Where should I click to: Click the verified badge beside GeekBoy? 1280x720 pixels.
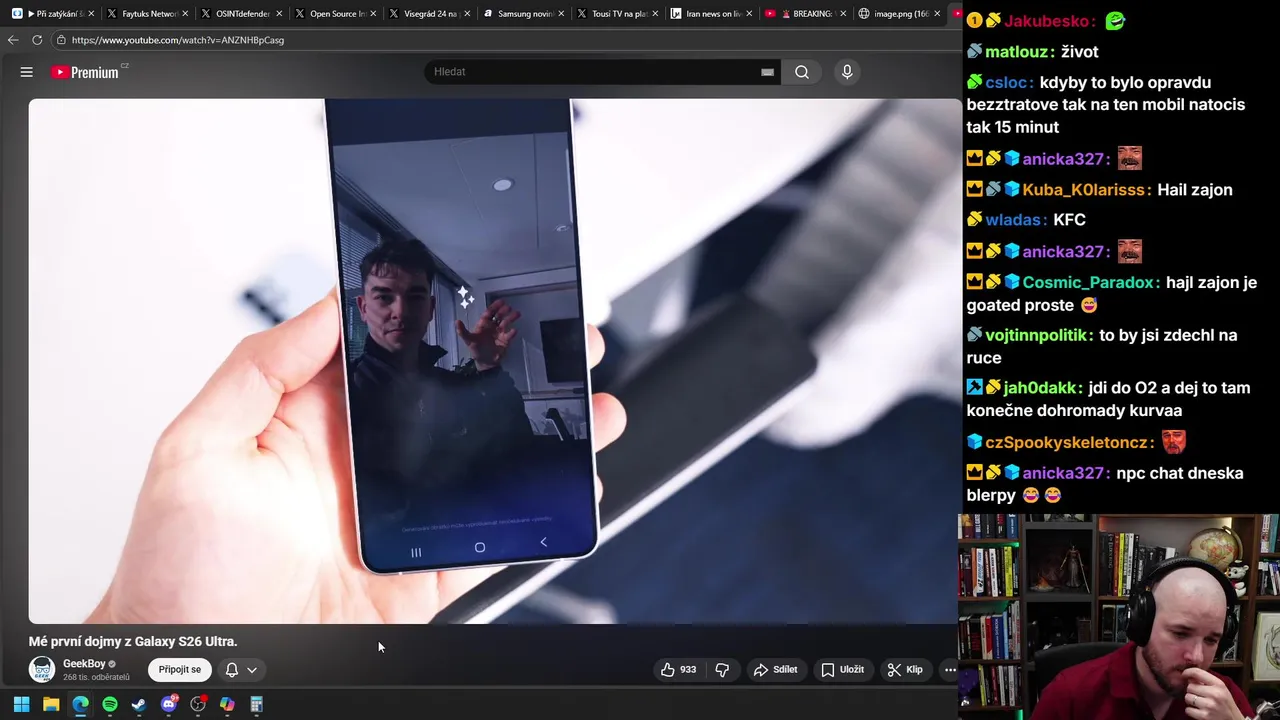(112, 664)
